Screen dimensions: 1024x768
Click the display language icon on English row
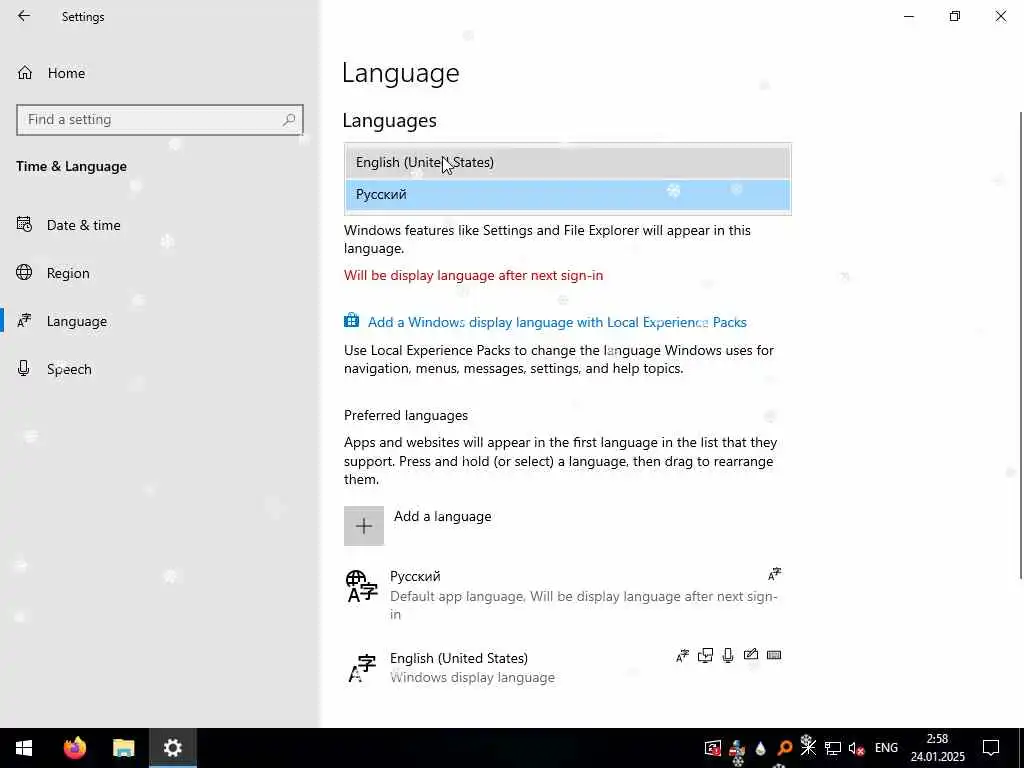click(x=682, y=656)
